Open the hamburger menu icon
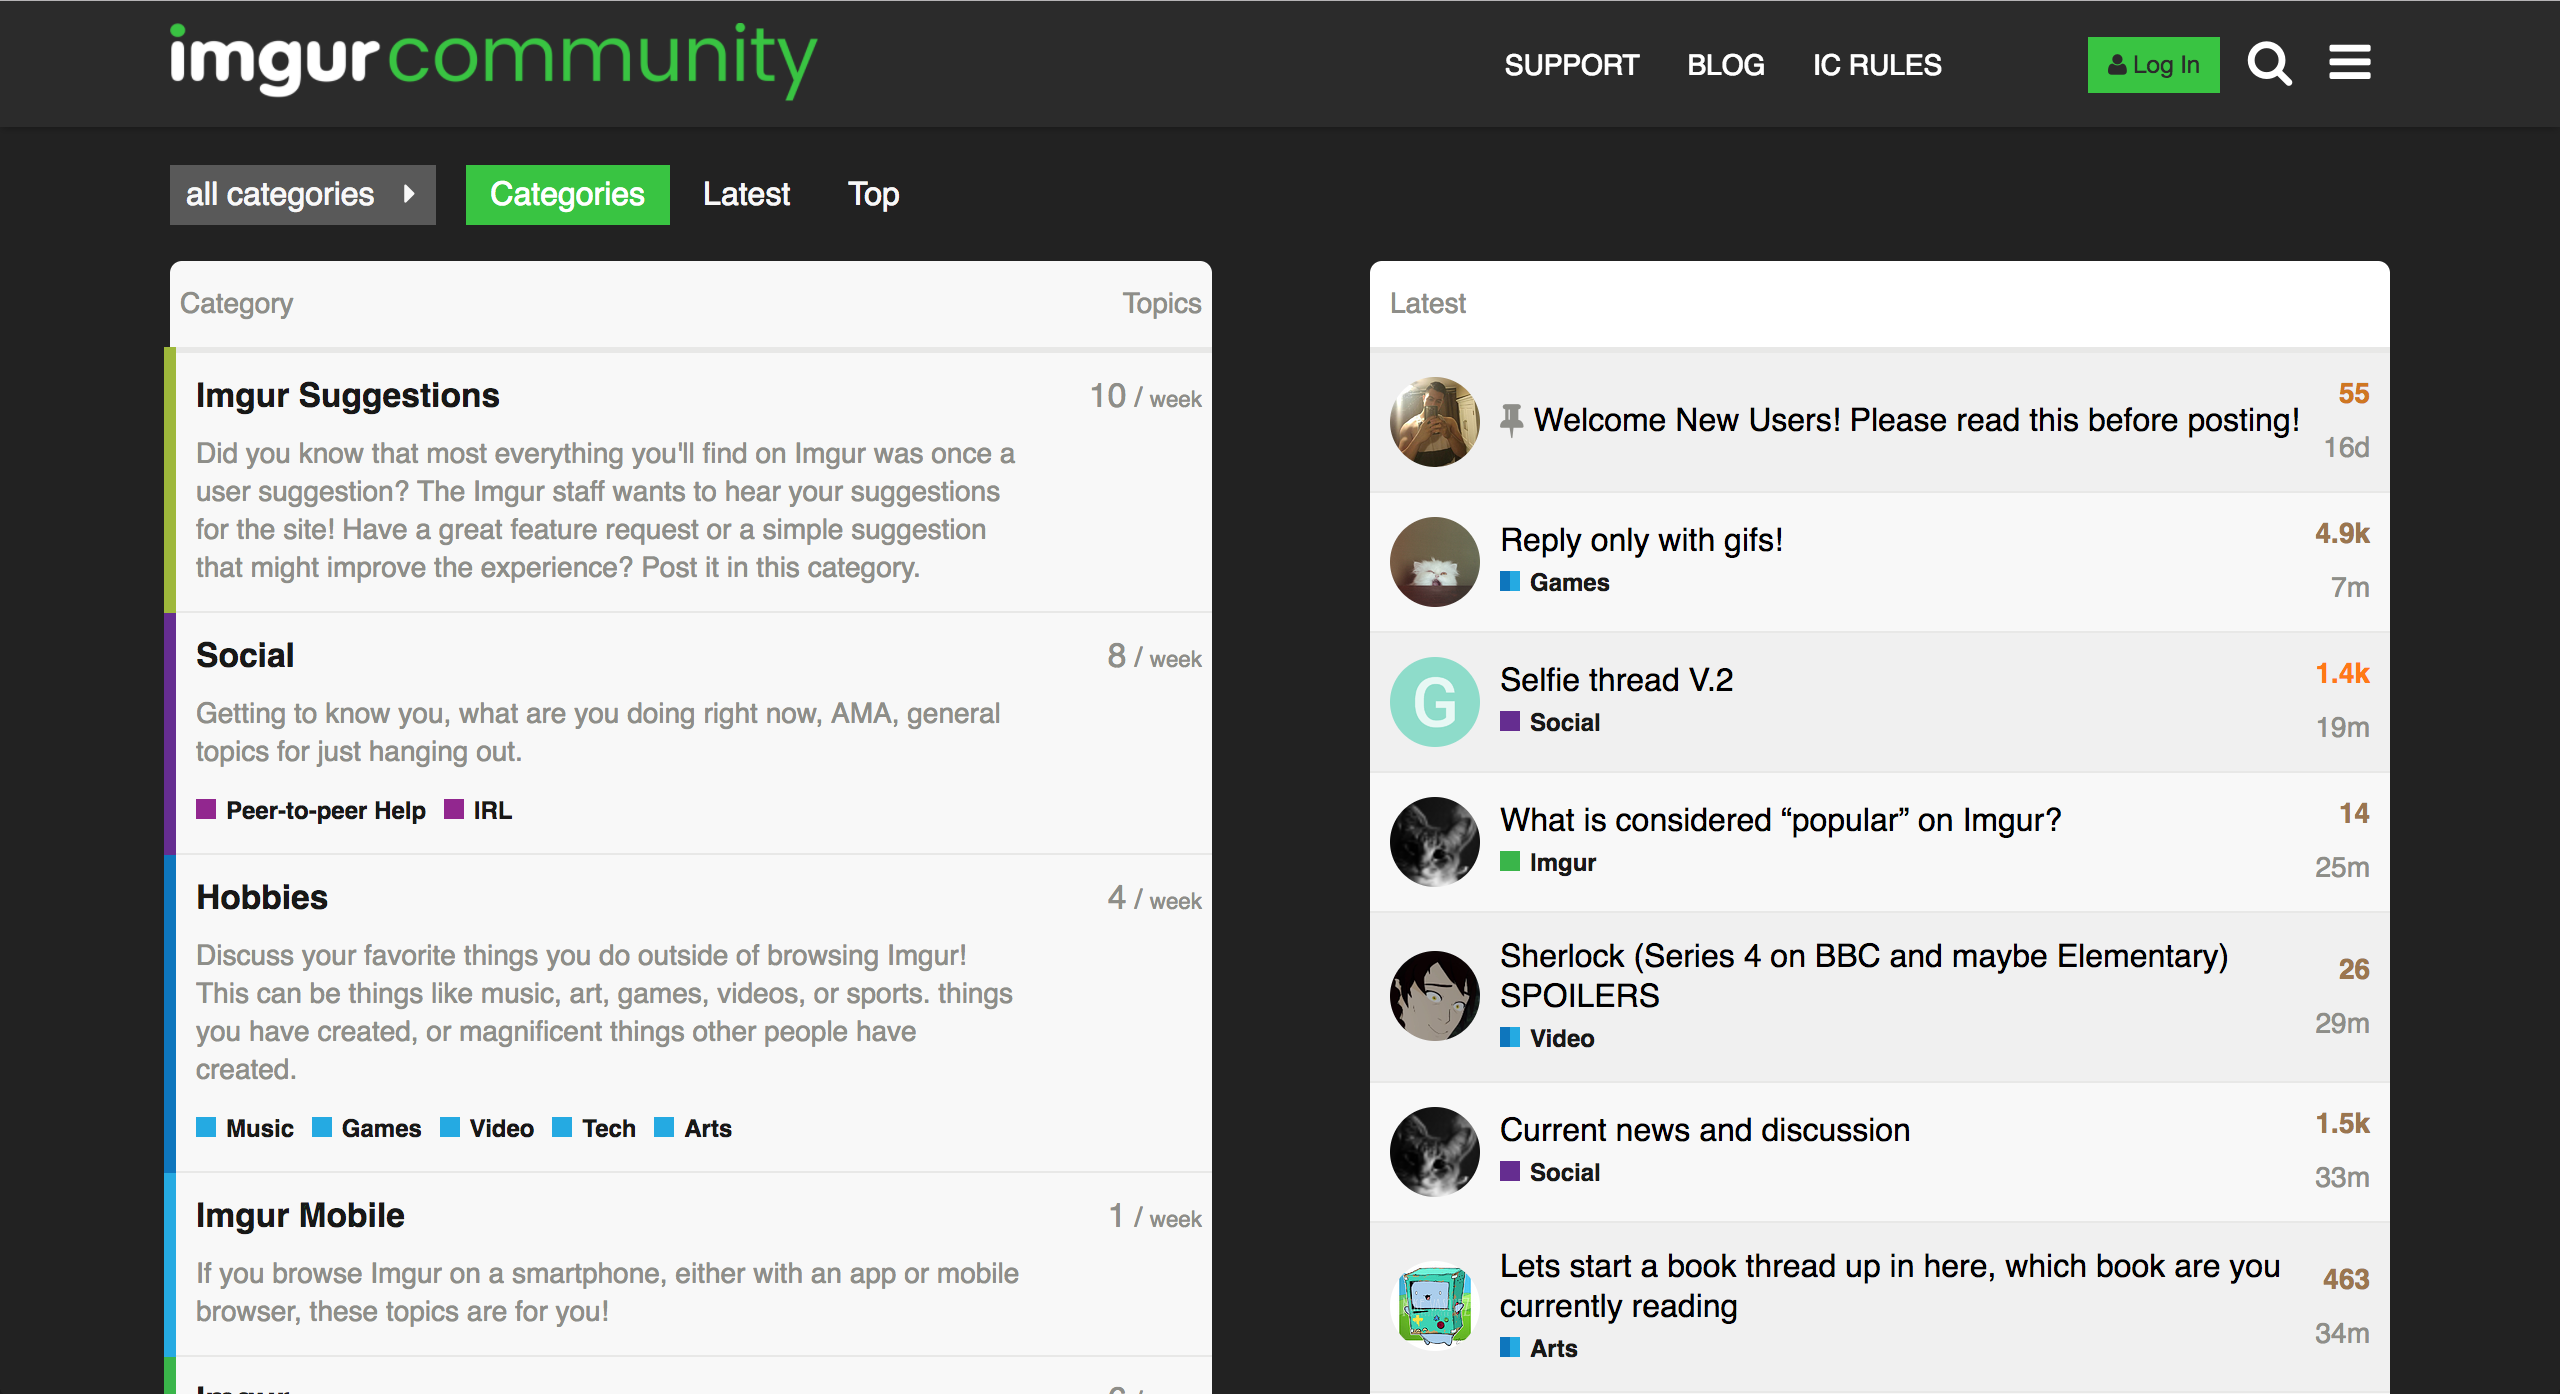2560x1394 pixels. (x=2351, y=64)
